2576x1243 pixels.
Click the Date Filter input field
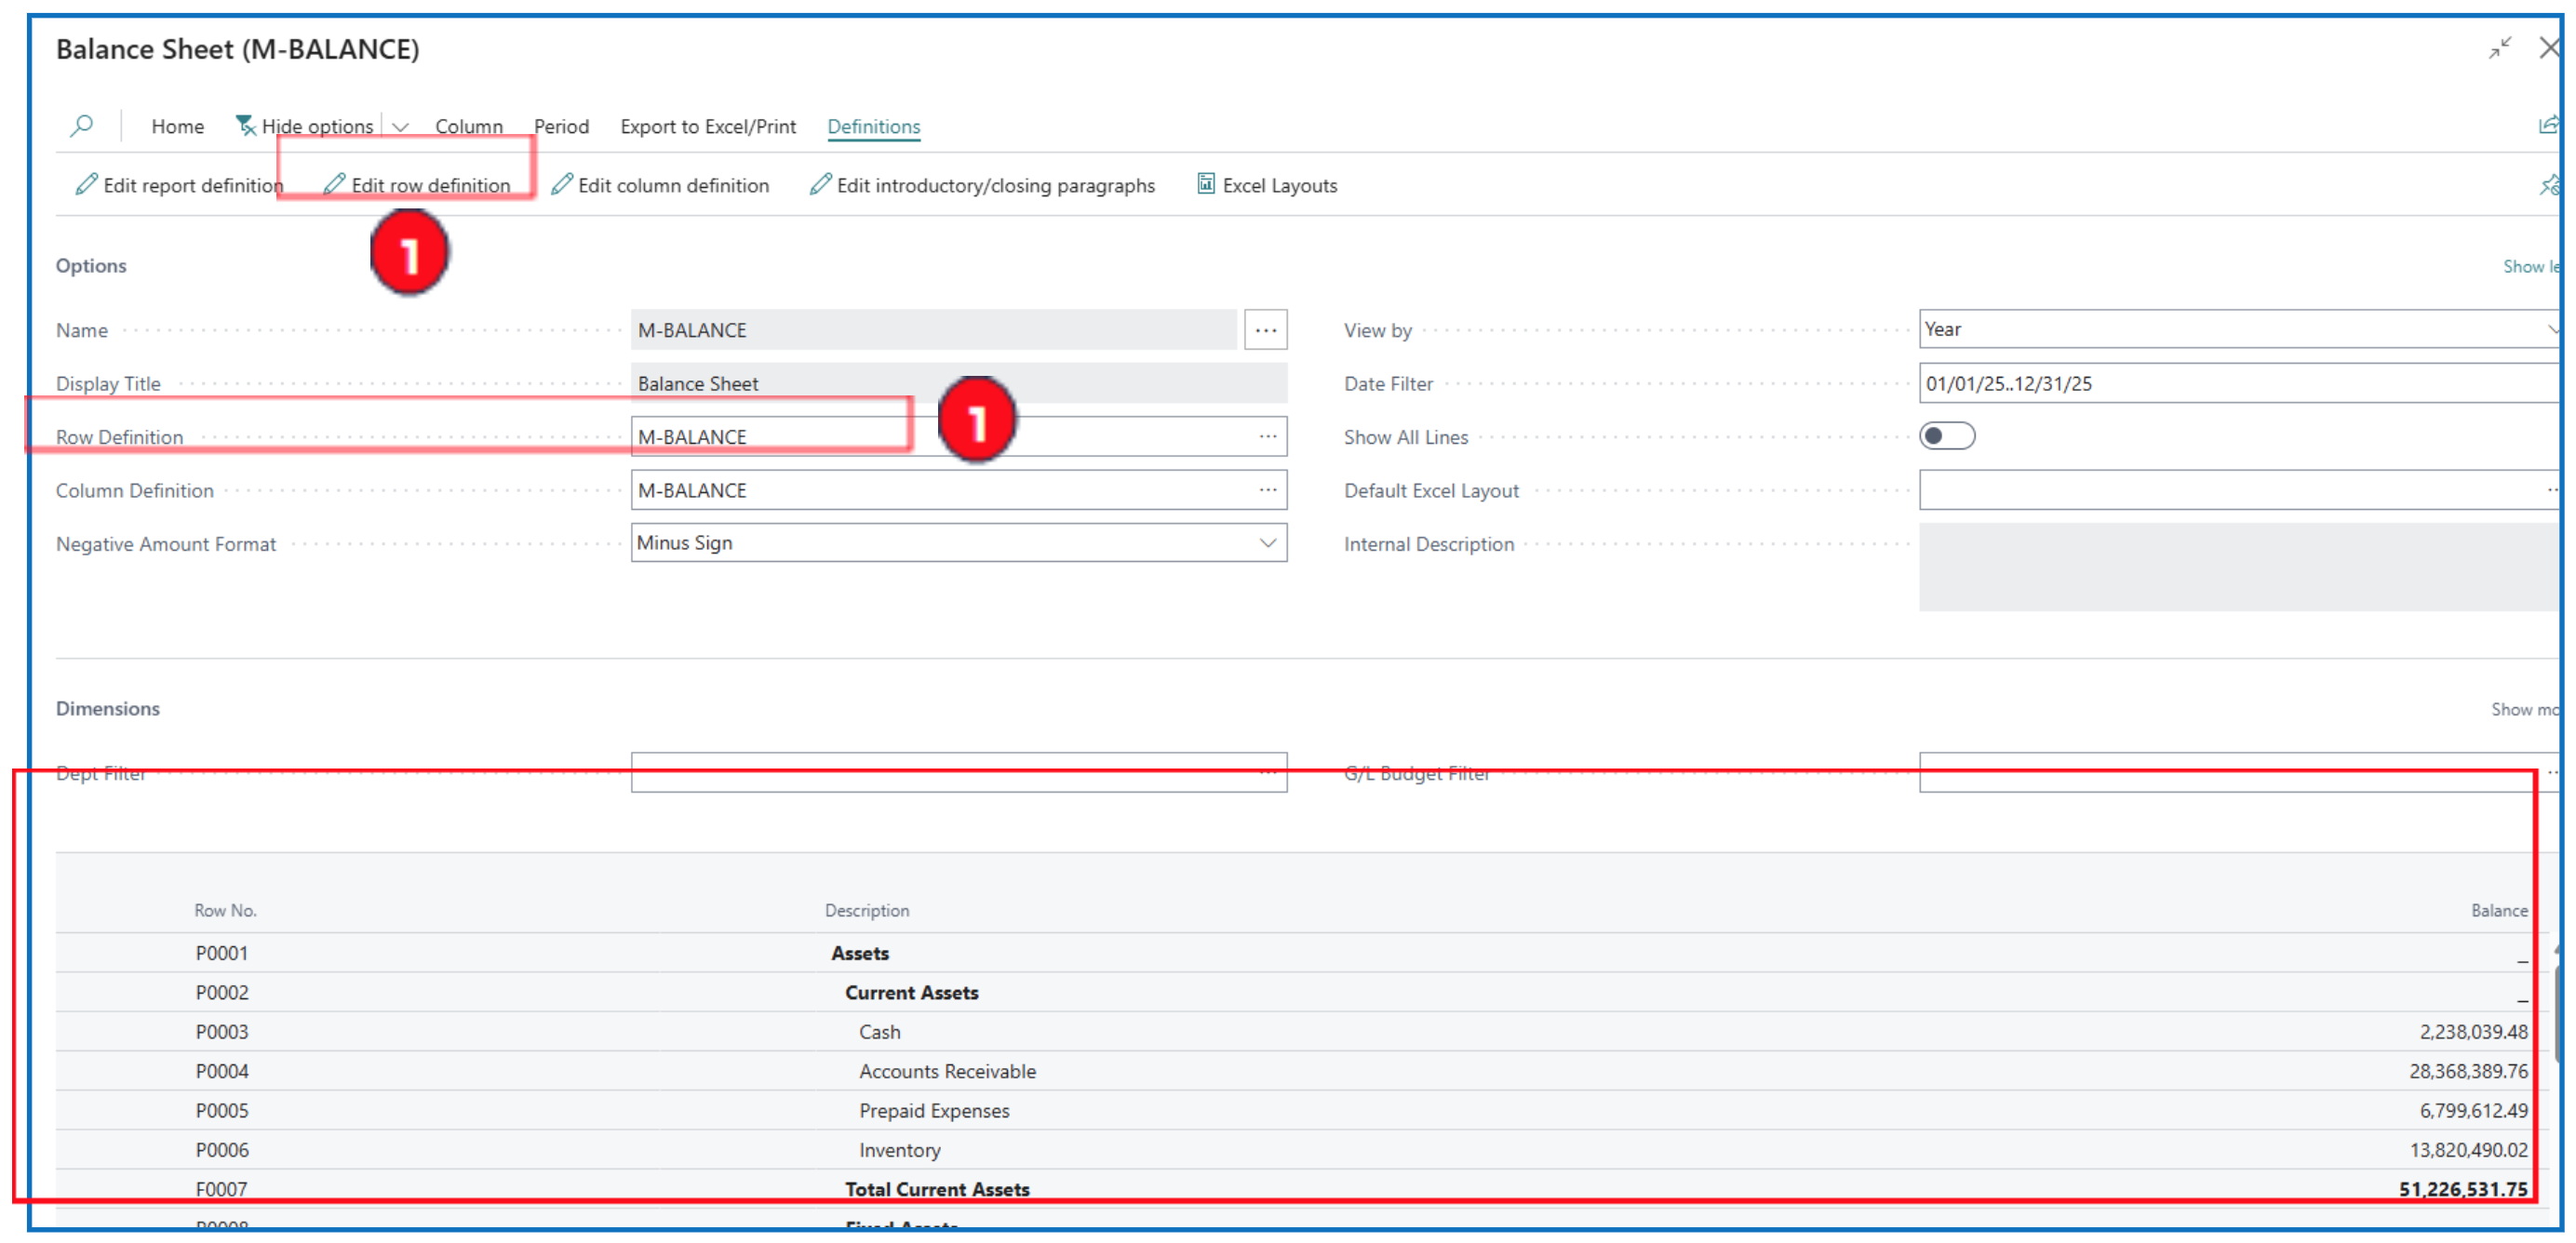(x=2230, y=384)
